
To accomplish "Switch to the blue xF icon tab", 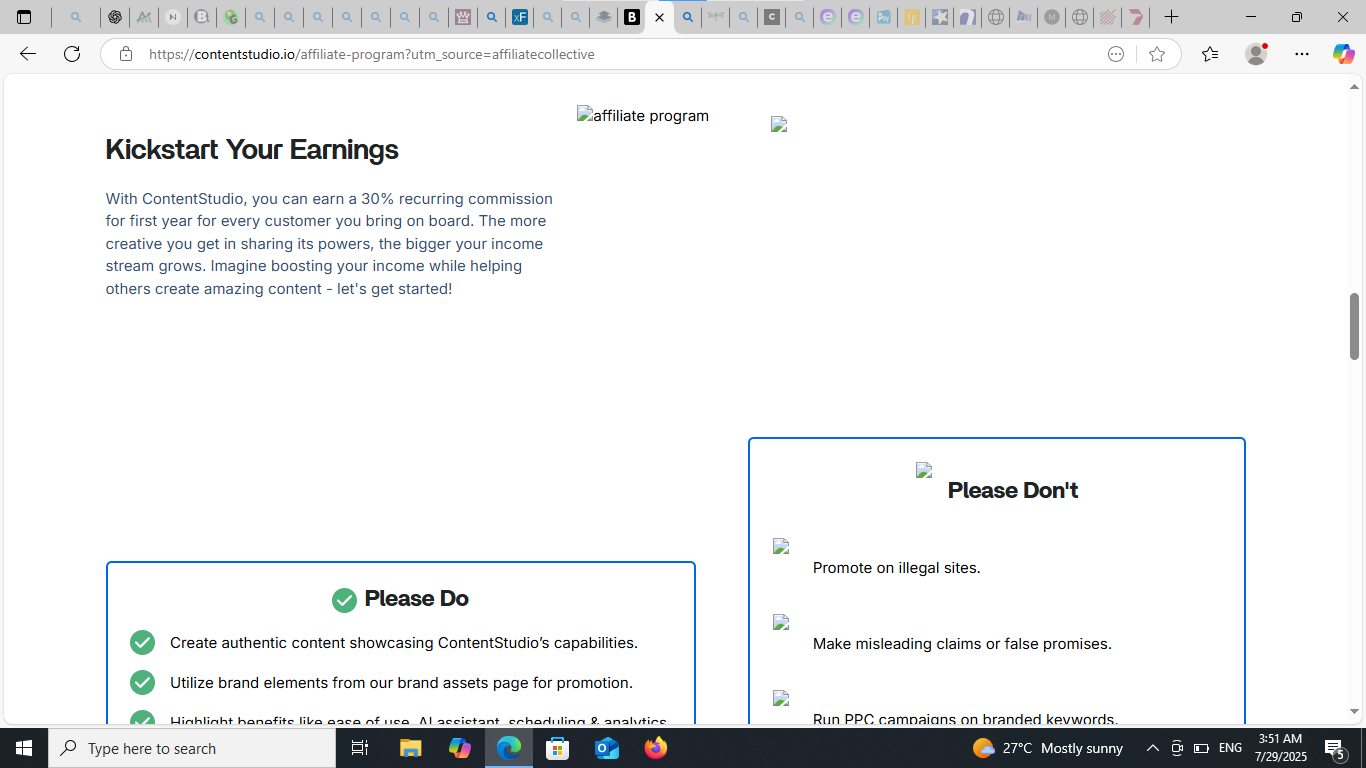I will [520, 17].
